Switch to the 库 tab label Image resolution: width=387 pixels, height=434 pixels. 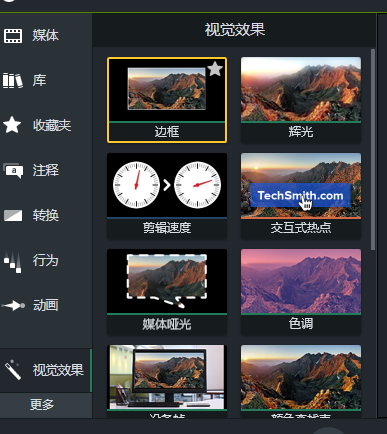[39, 80]
